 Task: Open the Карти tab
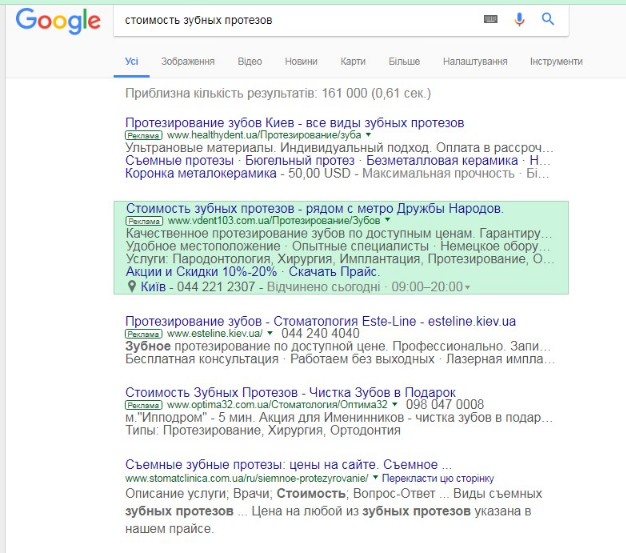pos(353,61)
